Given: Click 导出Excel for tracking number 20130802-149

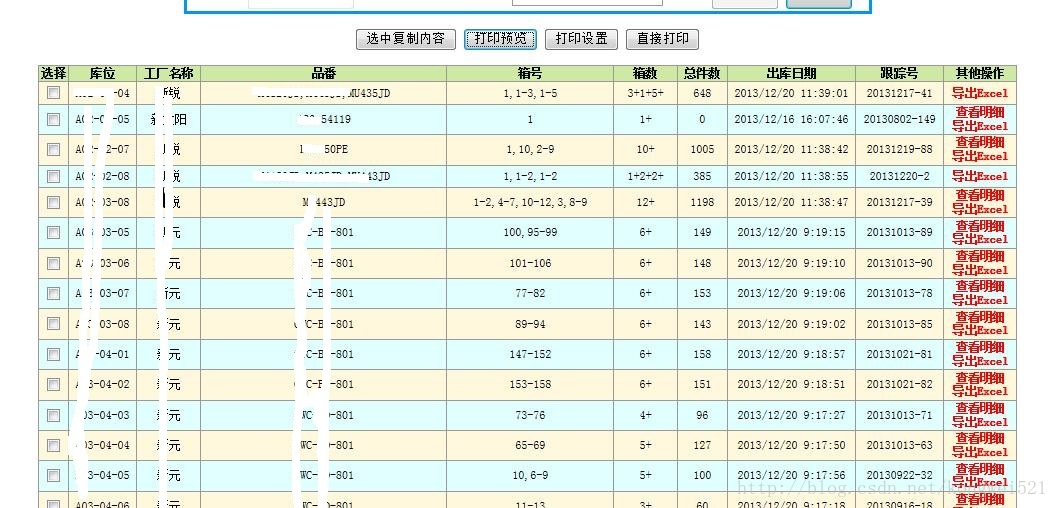Looking at the screenshot, I should click(980, 126).
